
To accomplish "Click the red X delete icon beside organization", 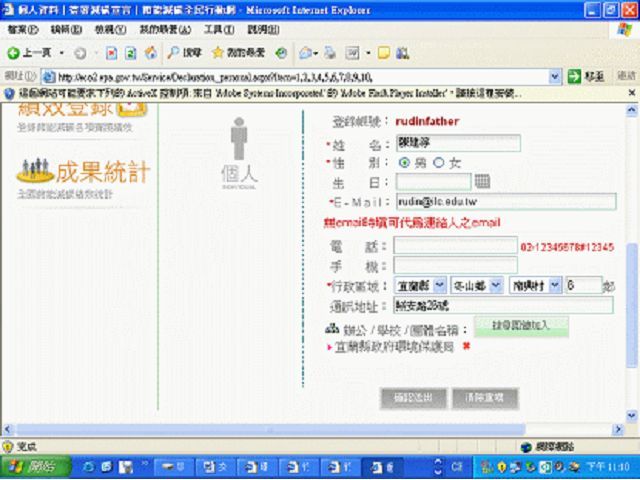I will coord(465,346).
